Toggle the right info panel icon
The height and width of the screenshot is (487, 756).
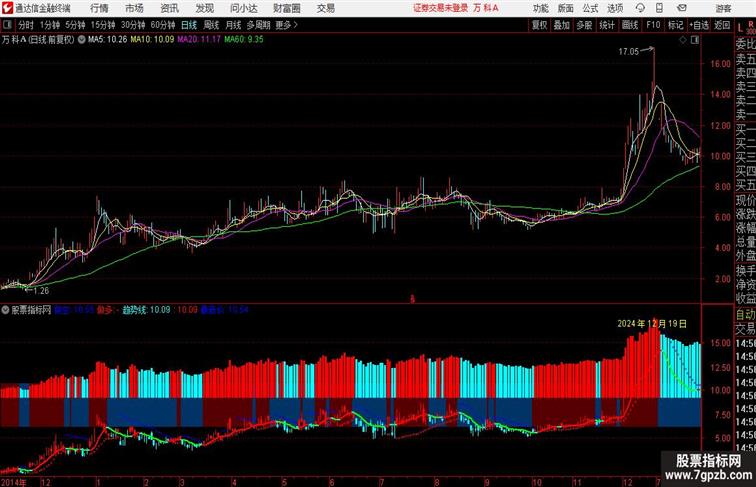coord(695,40)
